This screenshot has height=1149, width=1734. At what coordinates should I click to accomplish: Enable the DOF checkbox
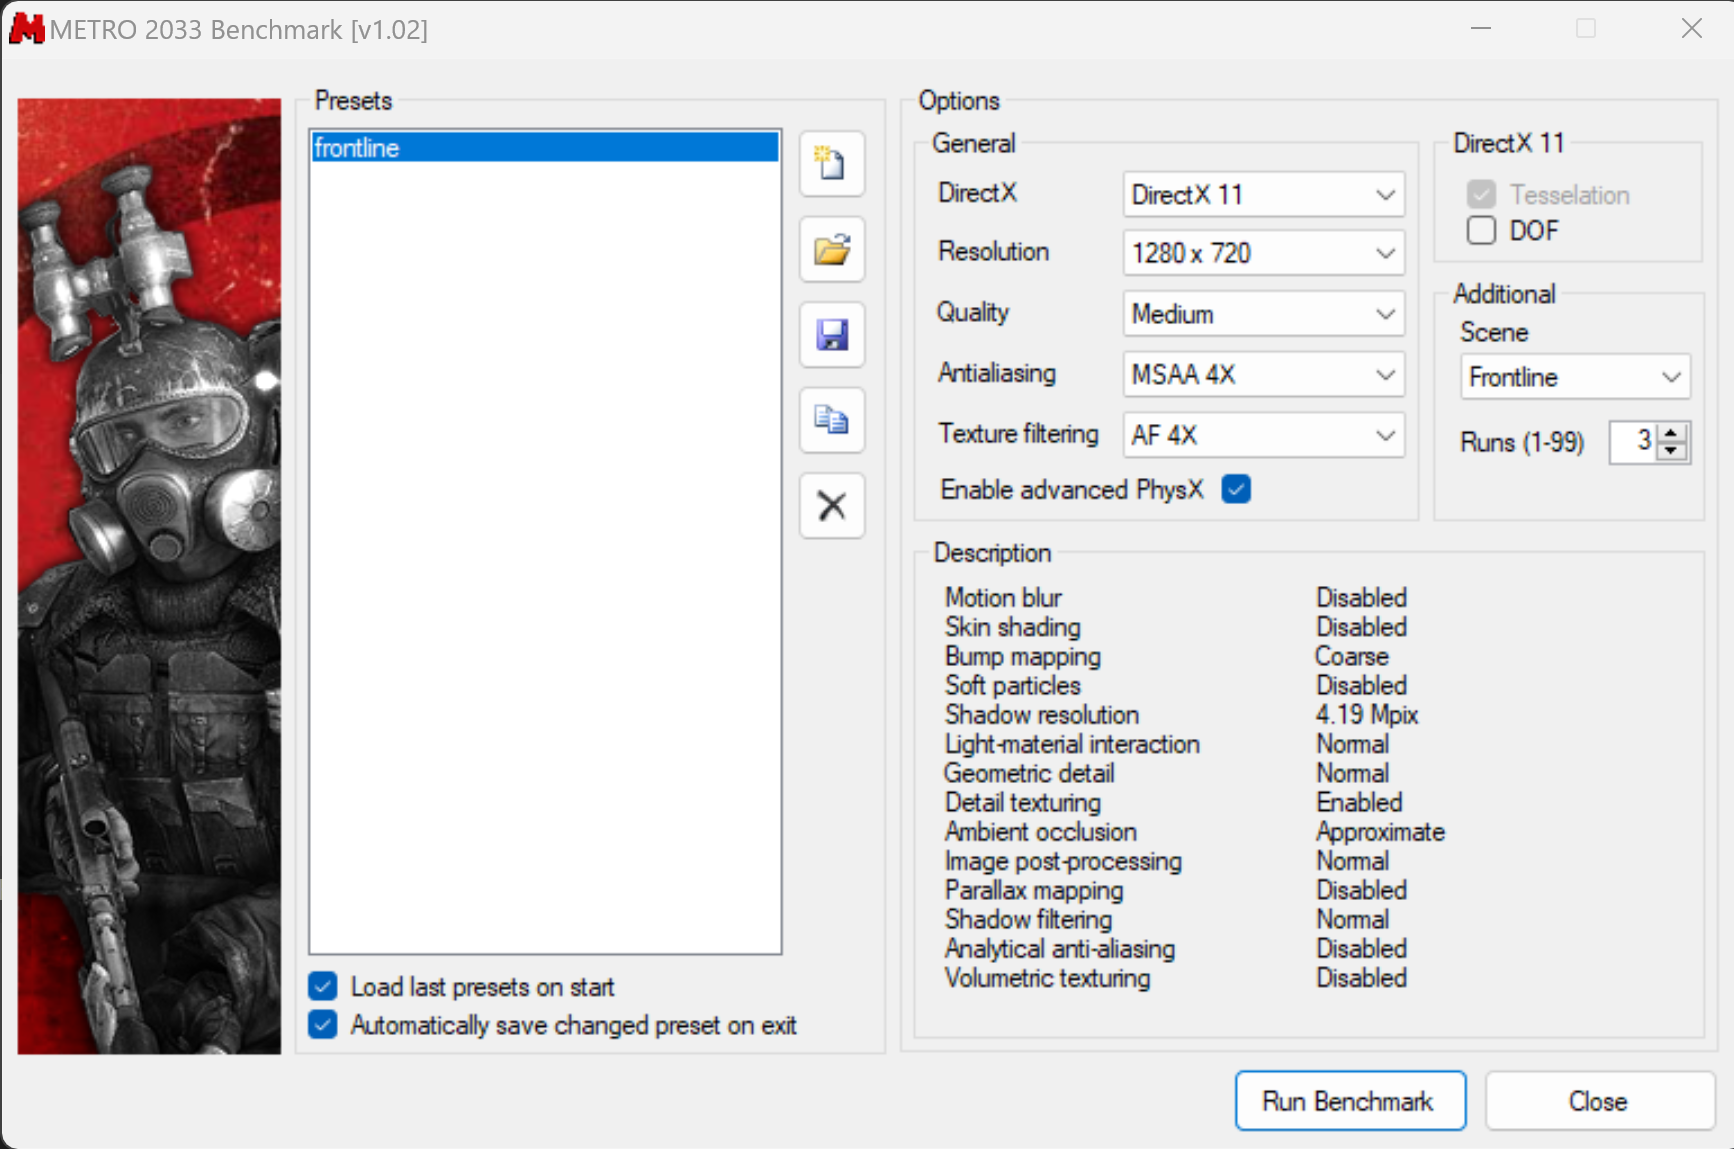coord(1481,231)
